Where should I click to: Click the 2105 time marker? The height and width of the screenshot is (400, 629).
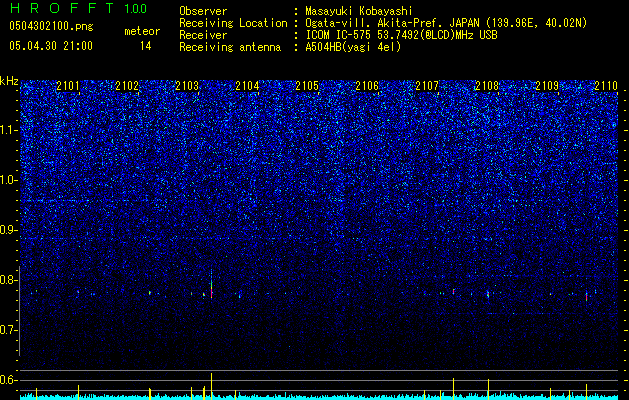307,85
